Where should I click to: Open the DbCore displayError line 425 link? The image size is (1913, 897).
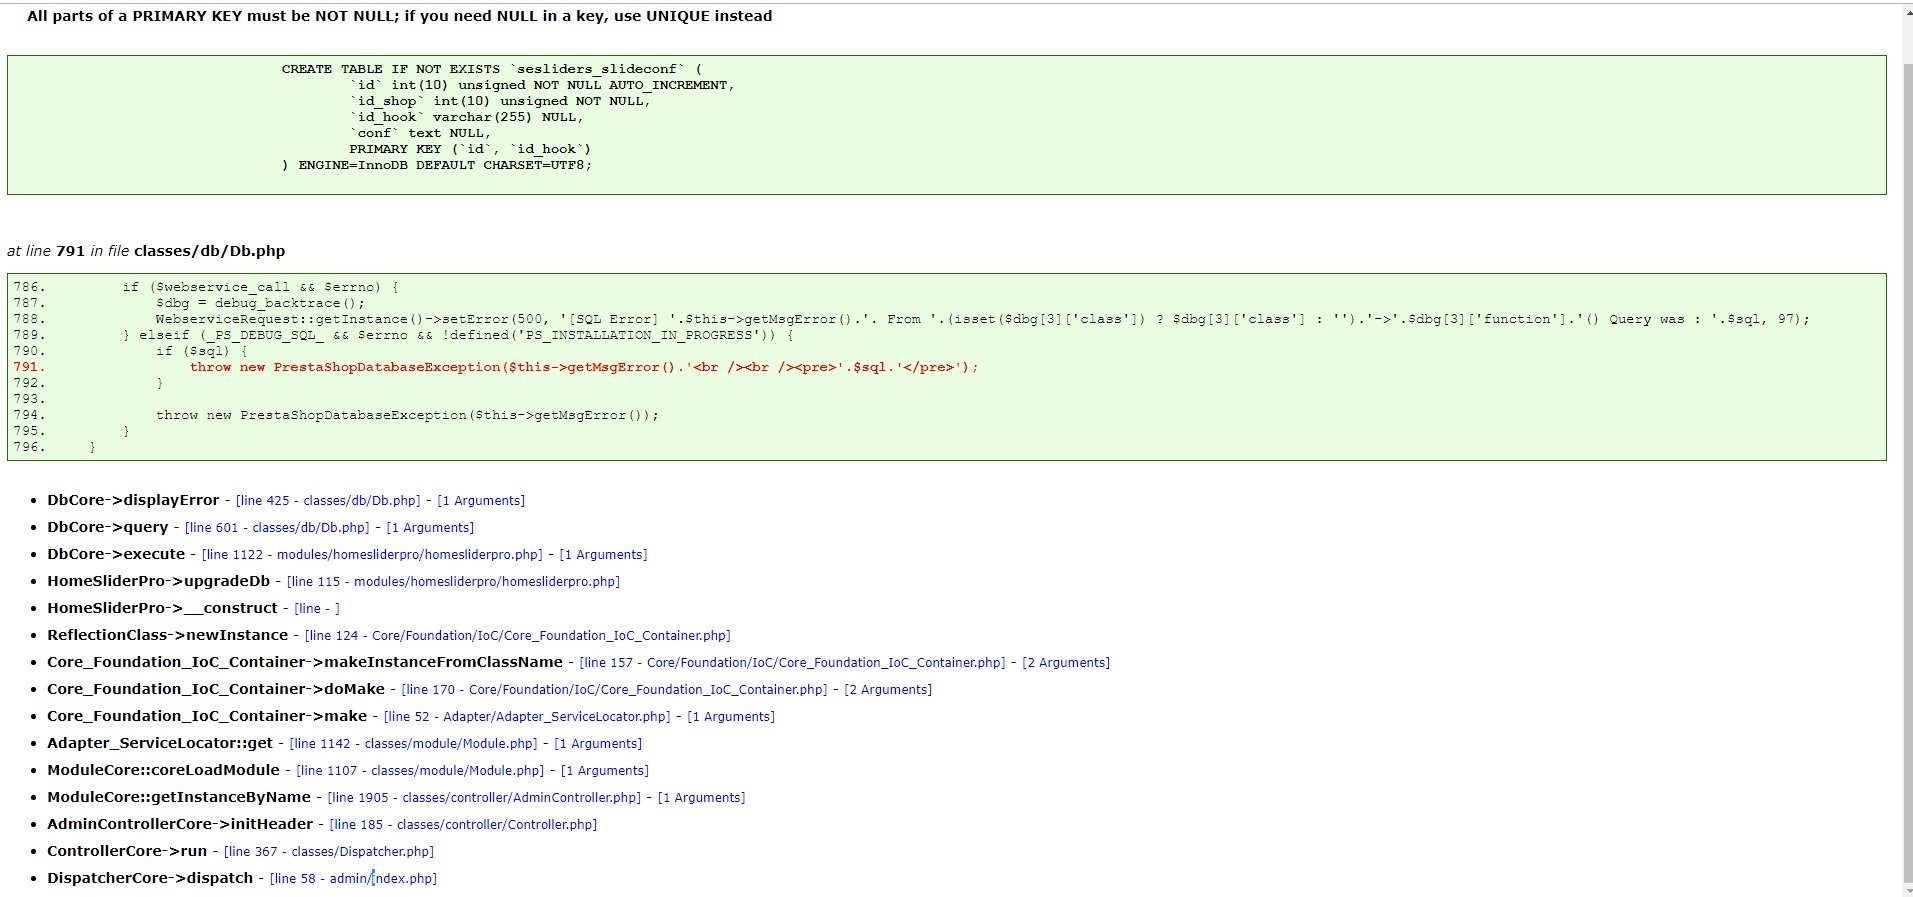pos(328,500)
